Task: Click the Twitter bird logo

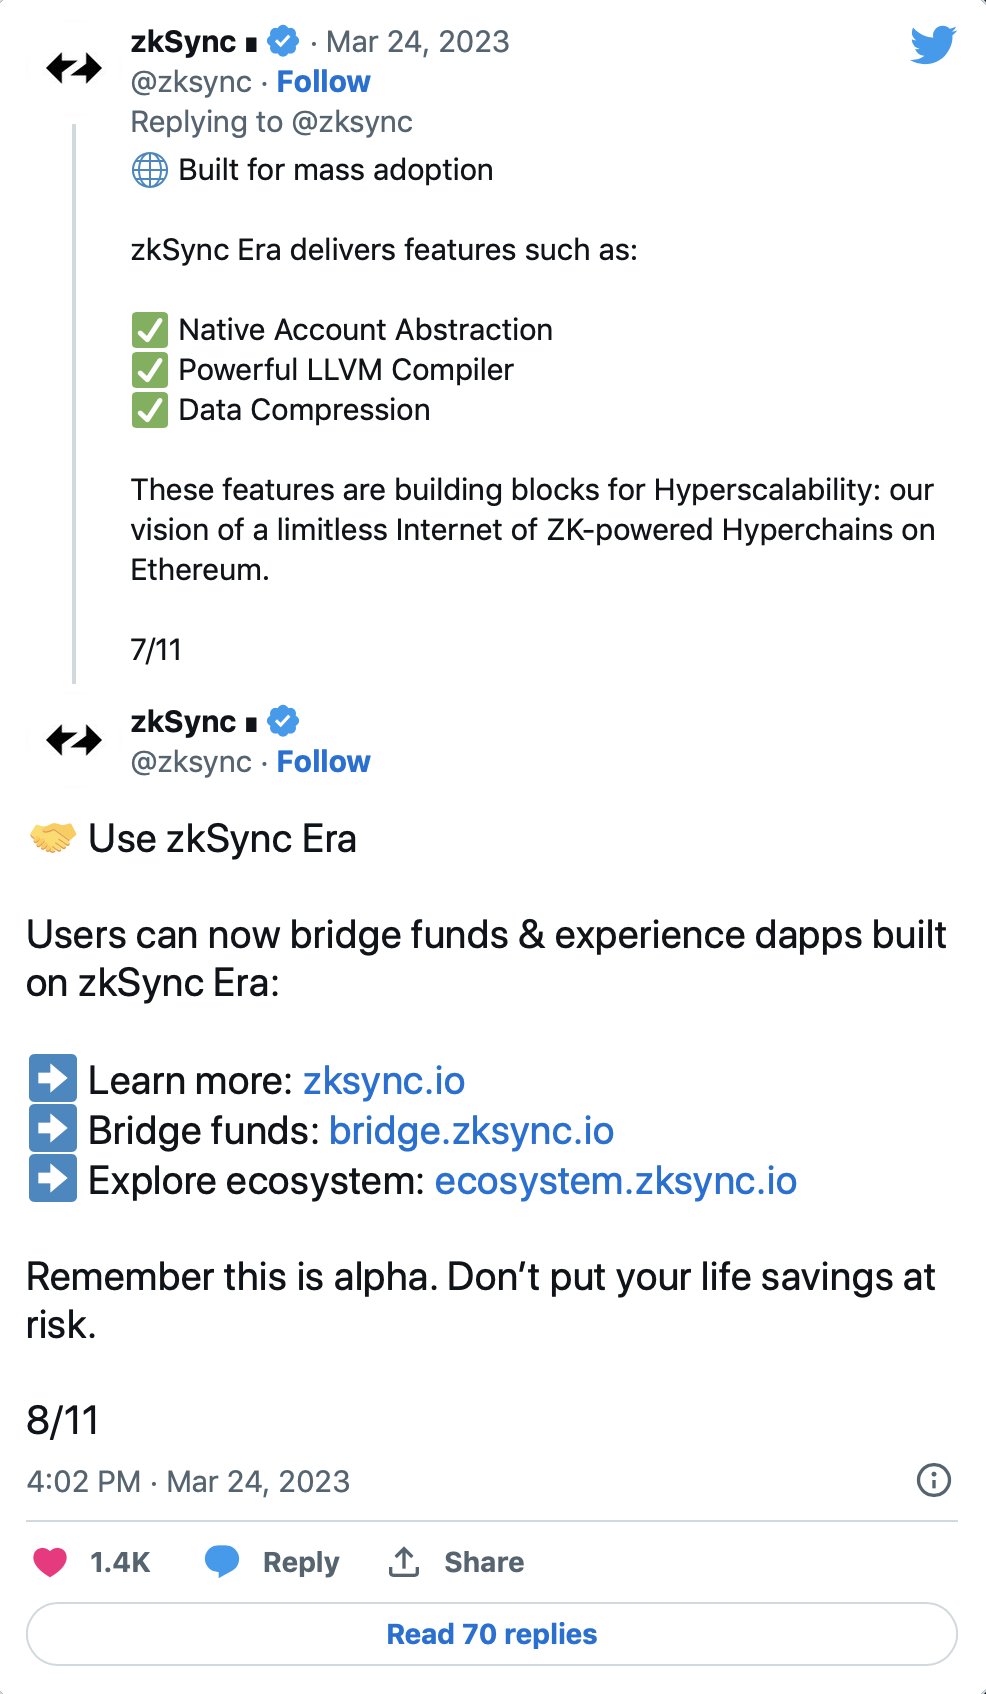Action: tap(933, 45)
